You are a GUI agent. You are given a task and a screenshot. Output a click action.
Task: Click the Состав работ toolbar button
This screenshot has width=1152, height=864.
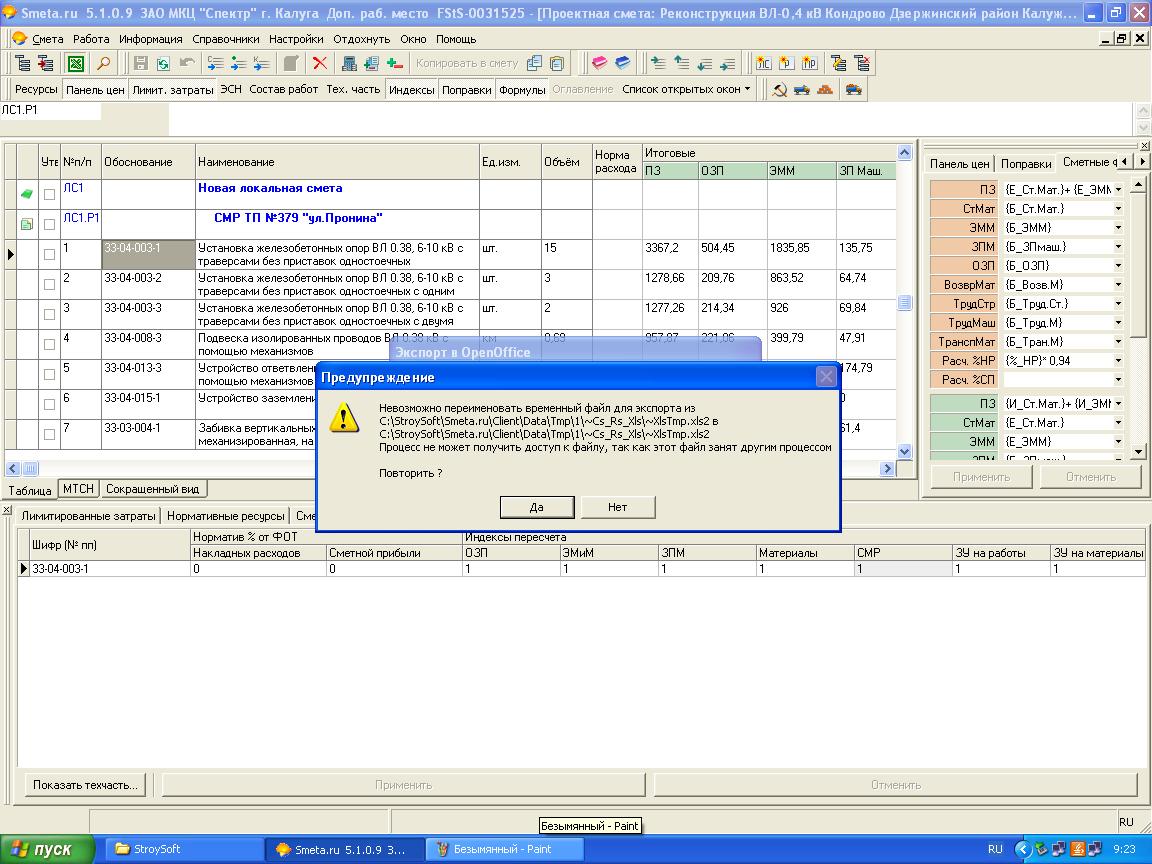pos(284,89)
